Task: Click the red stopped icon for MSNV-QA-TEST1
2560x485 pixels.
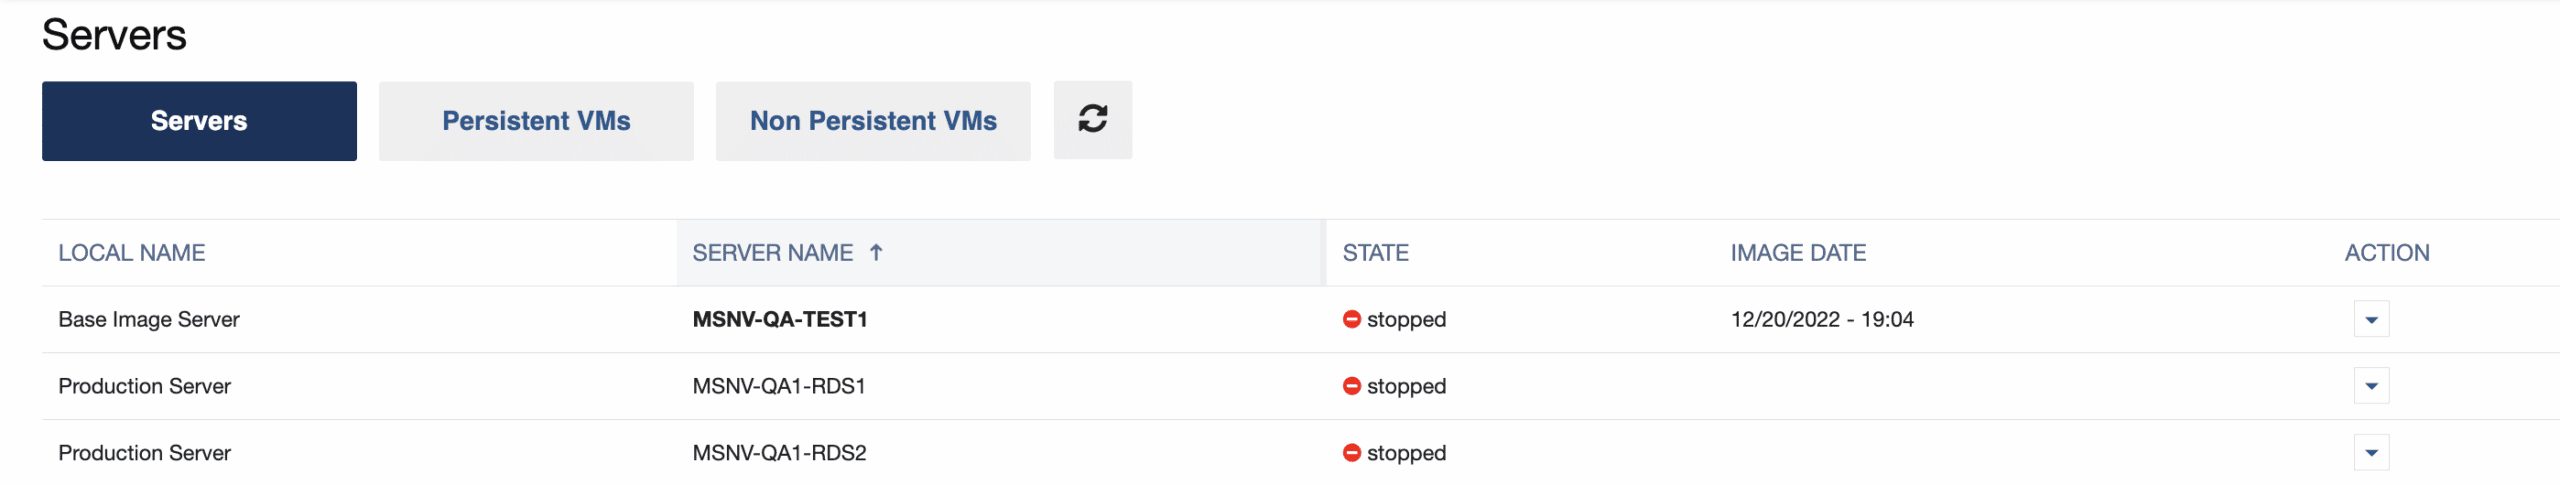Action: (x=1351, y=320)
